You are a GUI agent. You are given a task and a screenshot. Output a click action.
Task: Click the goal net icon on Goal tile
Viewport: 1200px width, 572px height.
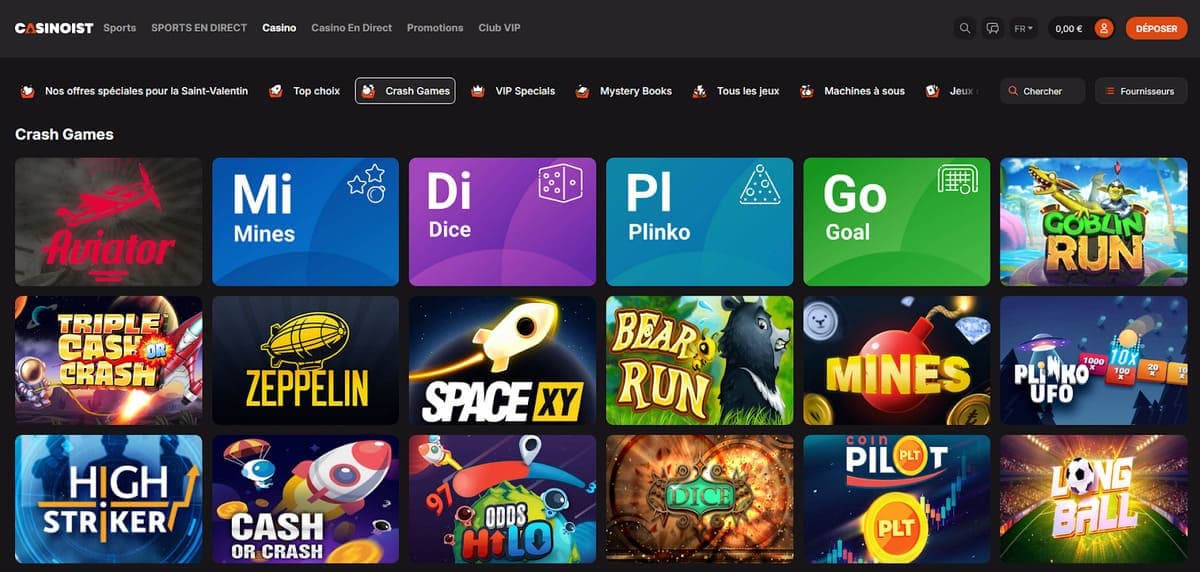[x=957, y=179]
